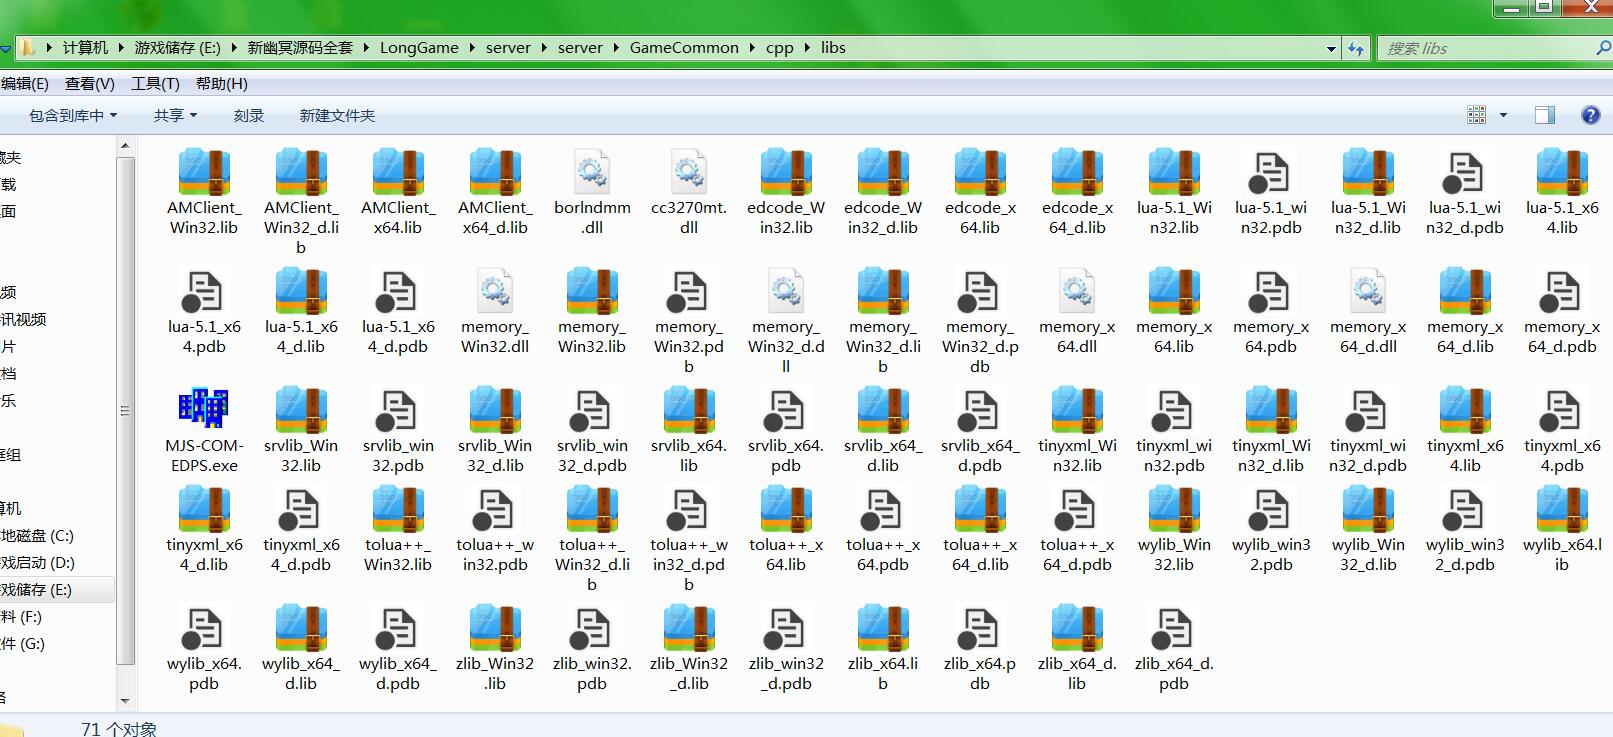Click the 新建文件夹 button

337,115
